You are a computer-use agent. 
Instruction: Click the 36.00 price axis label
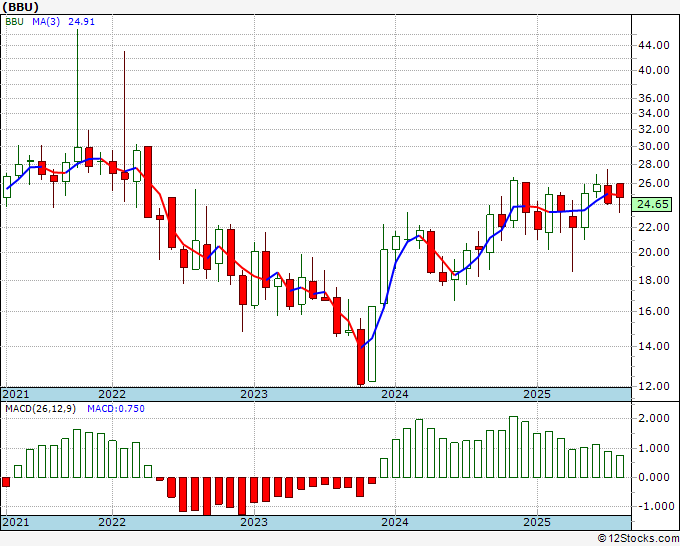(654, 98)
